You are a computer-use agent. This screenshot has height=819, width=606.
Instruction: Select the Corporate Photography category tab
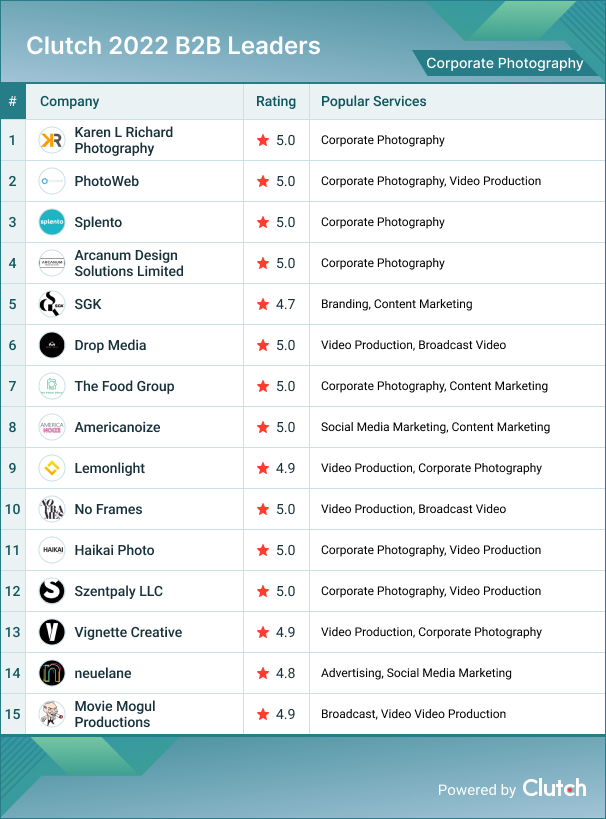point(504,63)
